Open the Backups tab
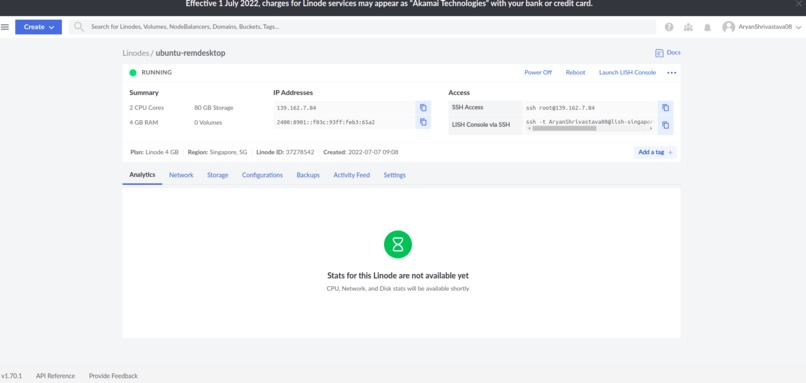This screenshot has height=383, width=806. (x=308, y=175)
